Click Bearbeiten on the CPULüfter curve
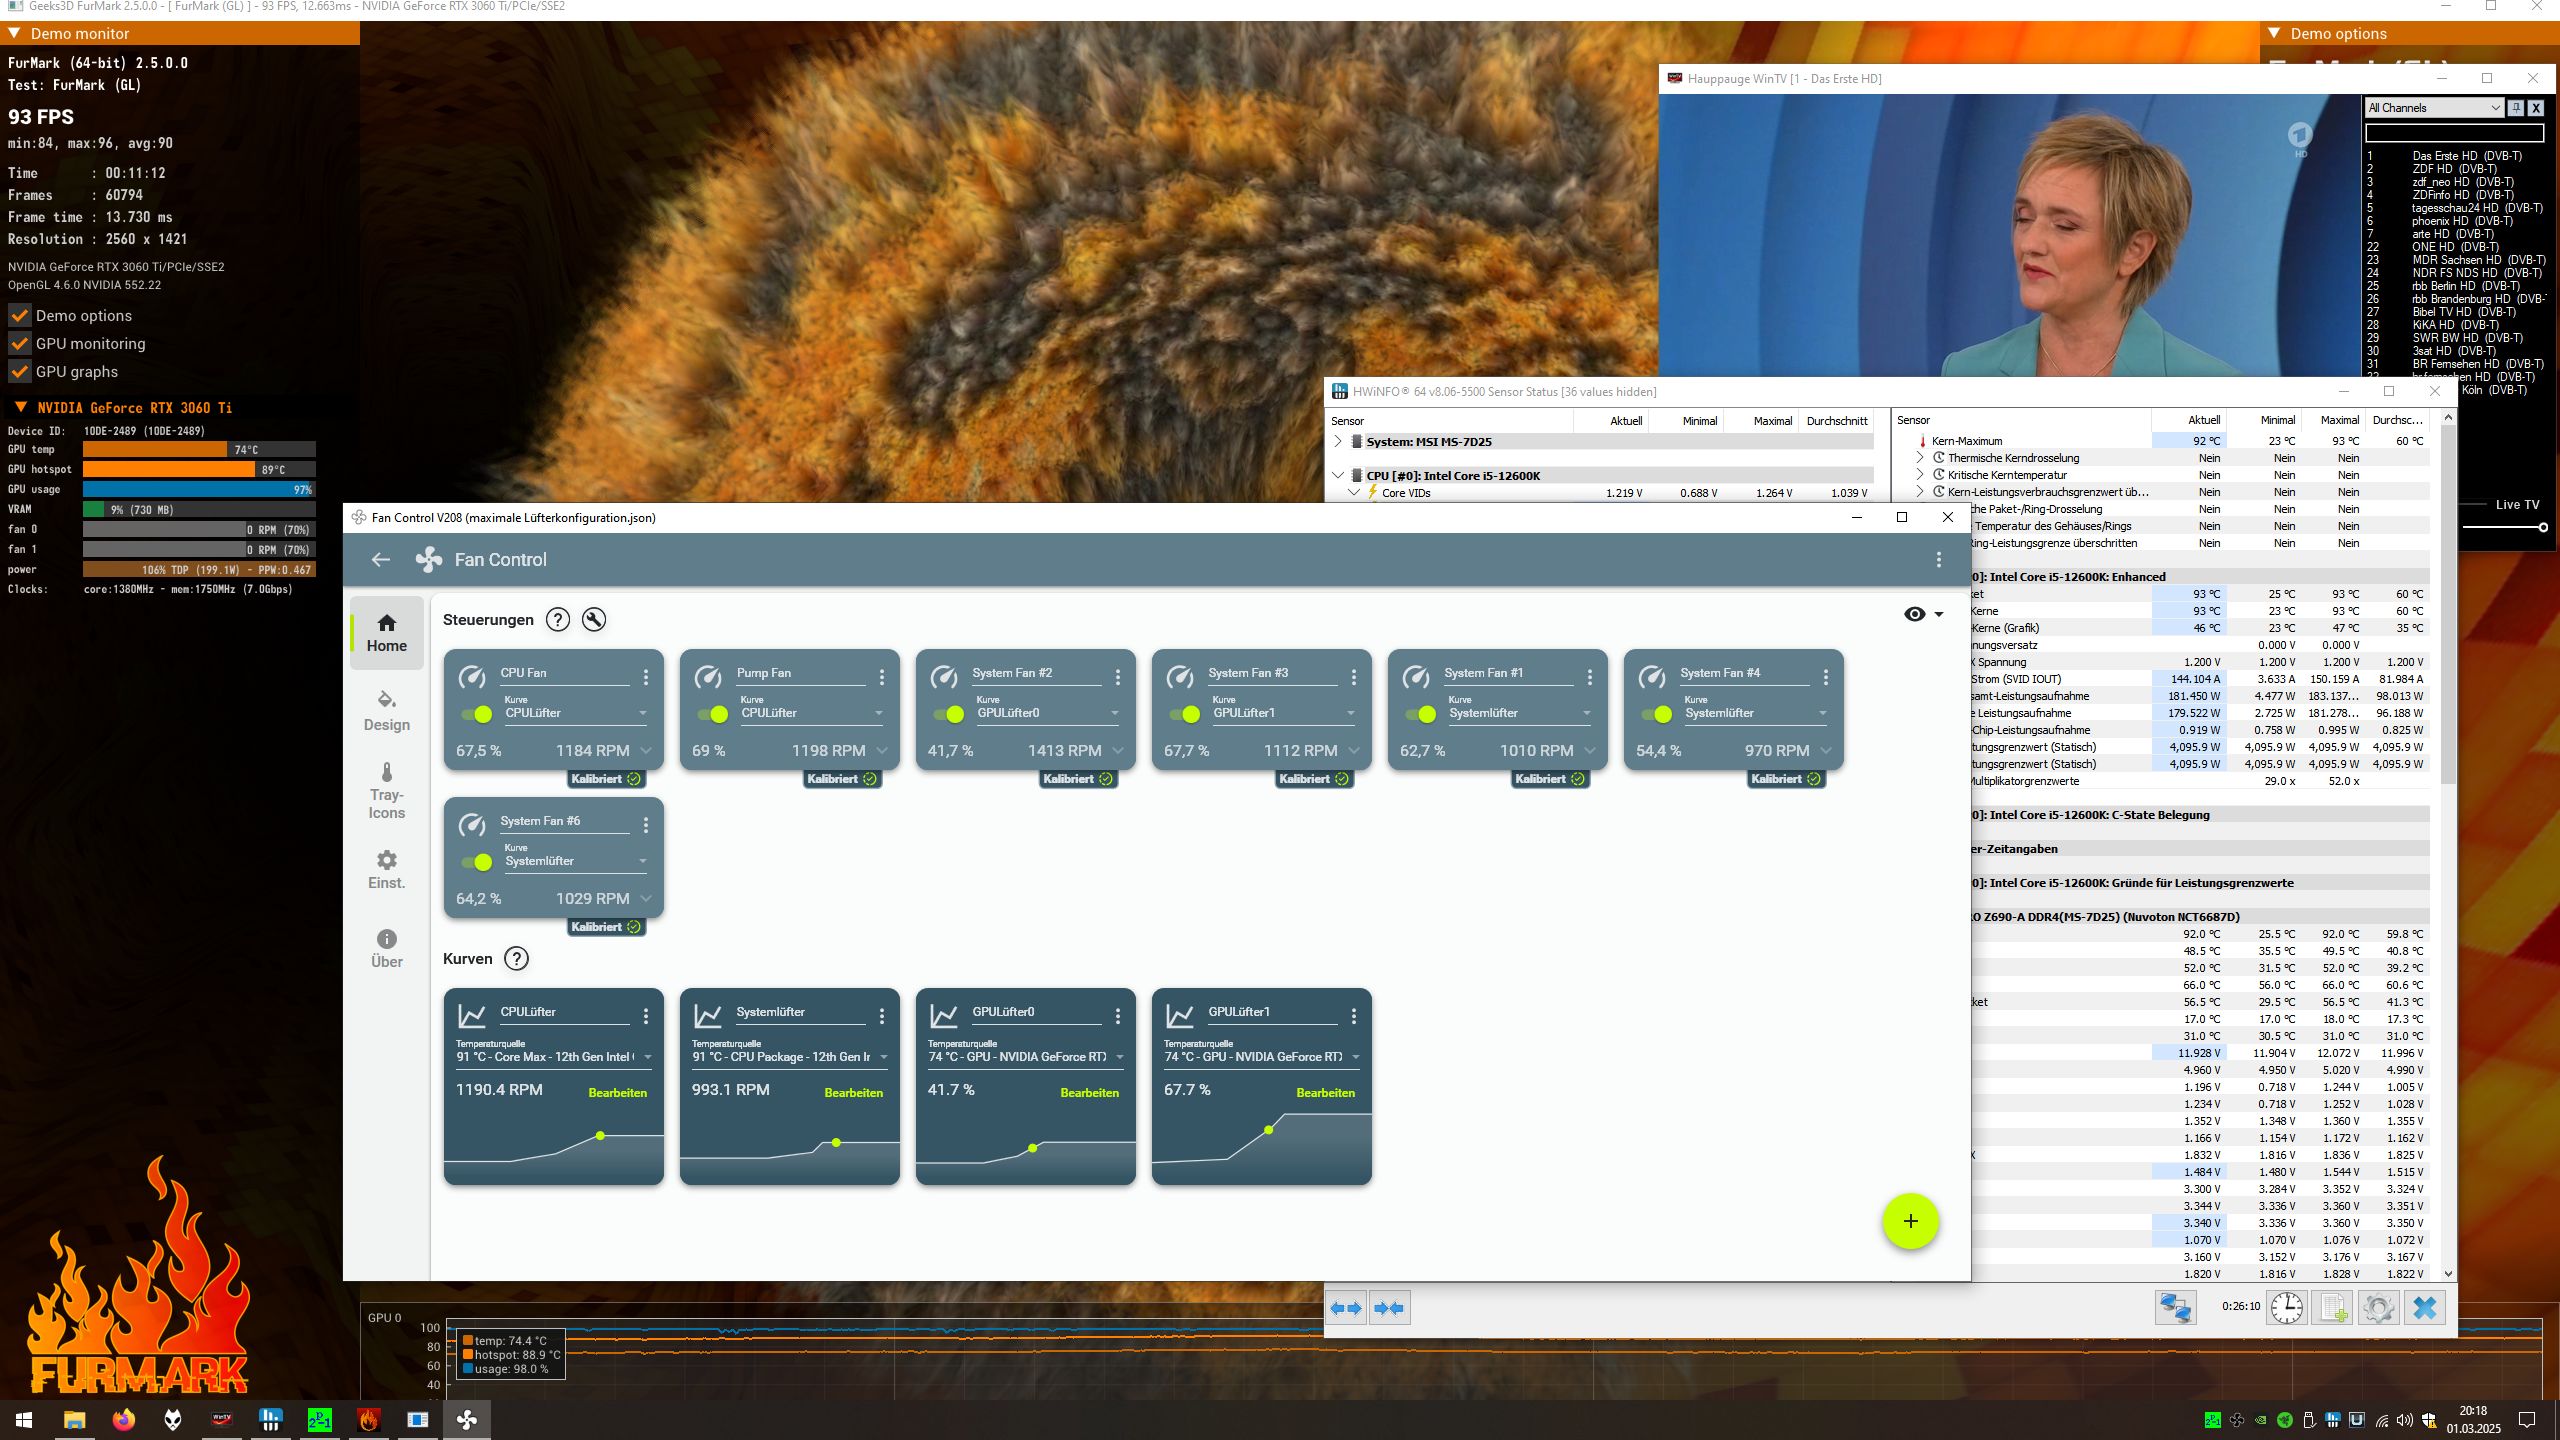Viewport: 2560px width, 1440px height. pyautogui.click(x=617, y=1093)
